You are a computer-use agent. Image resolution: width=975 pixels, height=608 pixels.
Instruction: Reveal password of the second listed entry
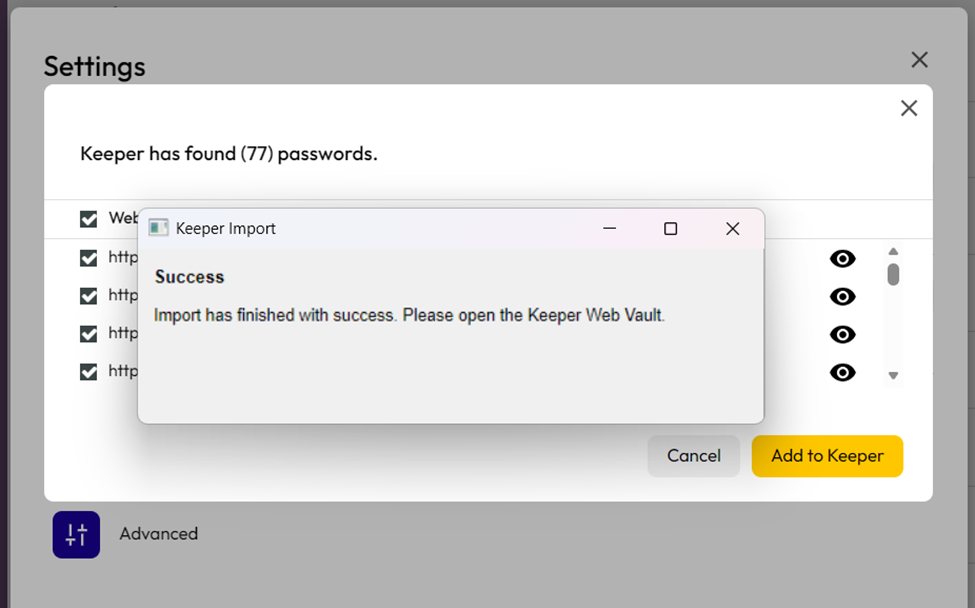pos(843,297)
